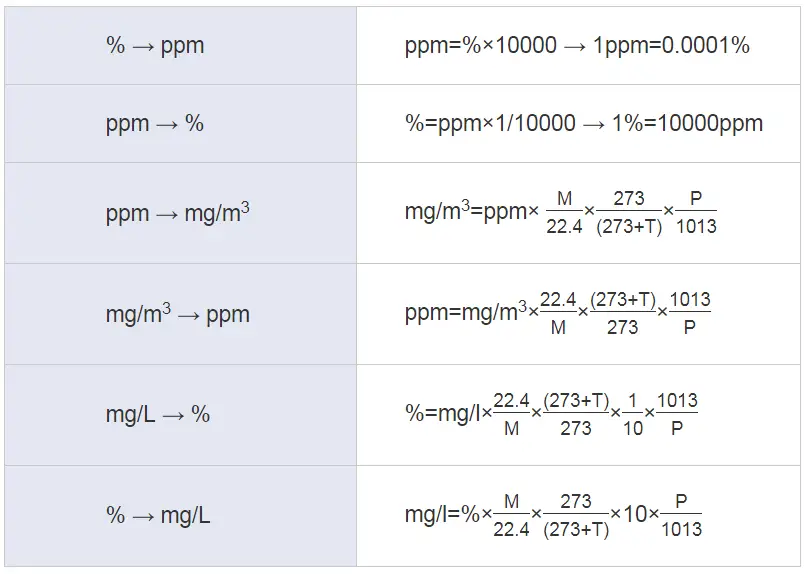This screenshot has height=574, width=810.
Task: Select the 'mg/m³ → ppm' label cell
Action: click(180, 314)
